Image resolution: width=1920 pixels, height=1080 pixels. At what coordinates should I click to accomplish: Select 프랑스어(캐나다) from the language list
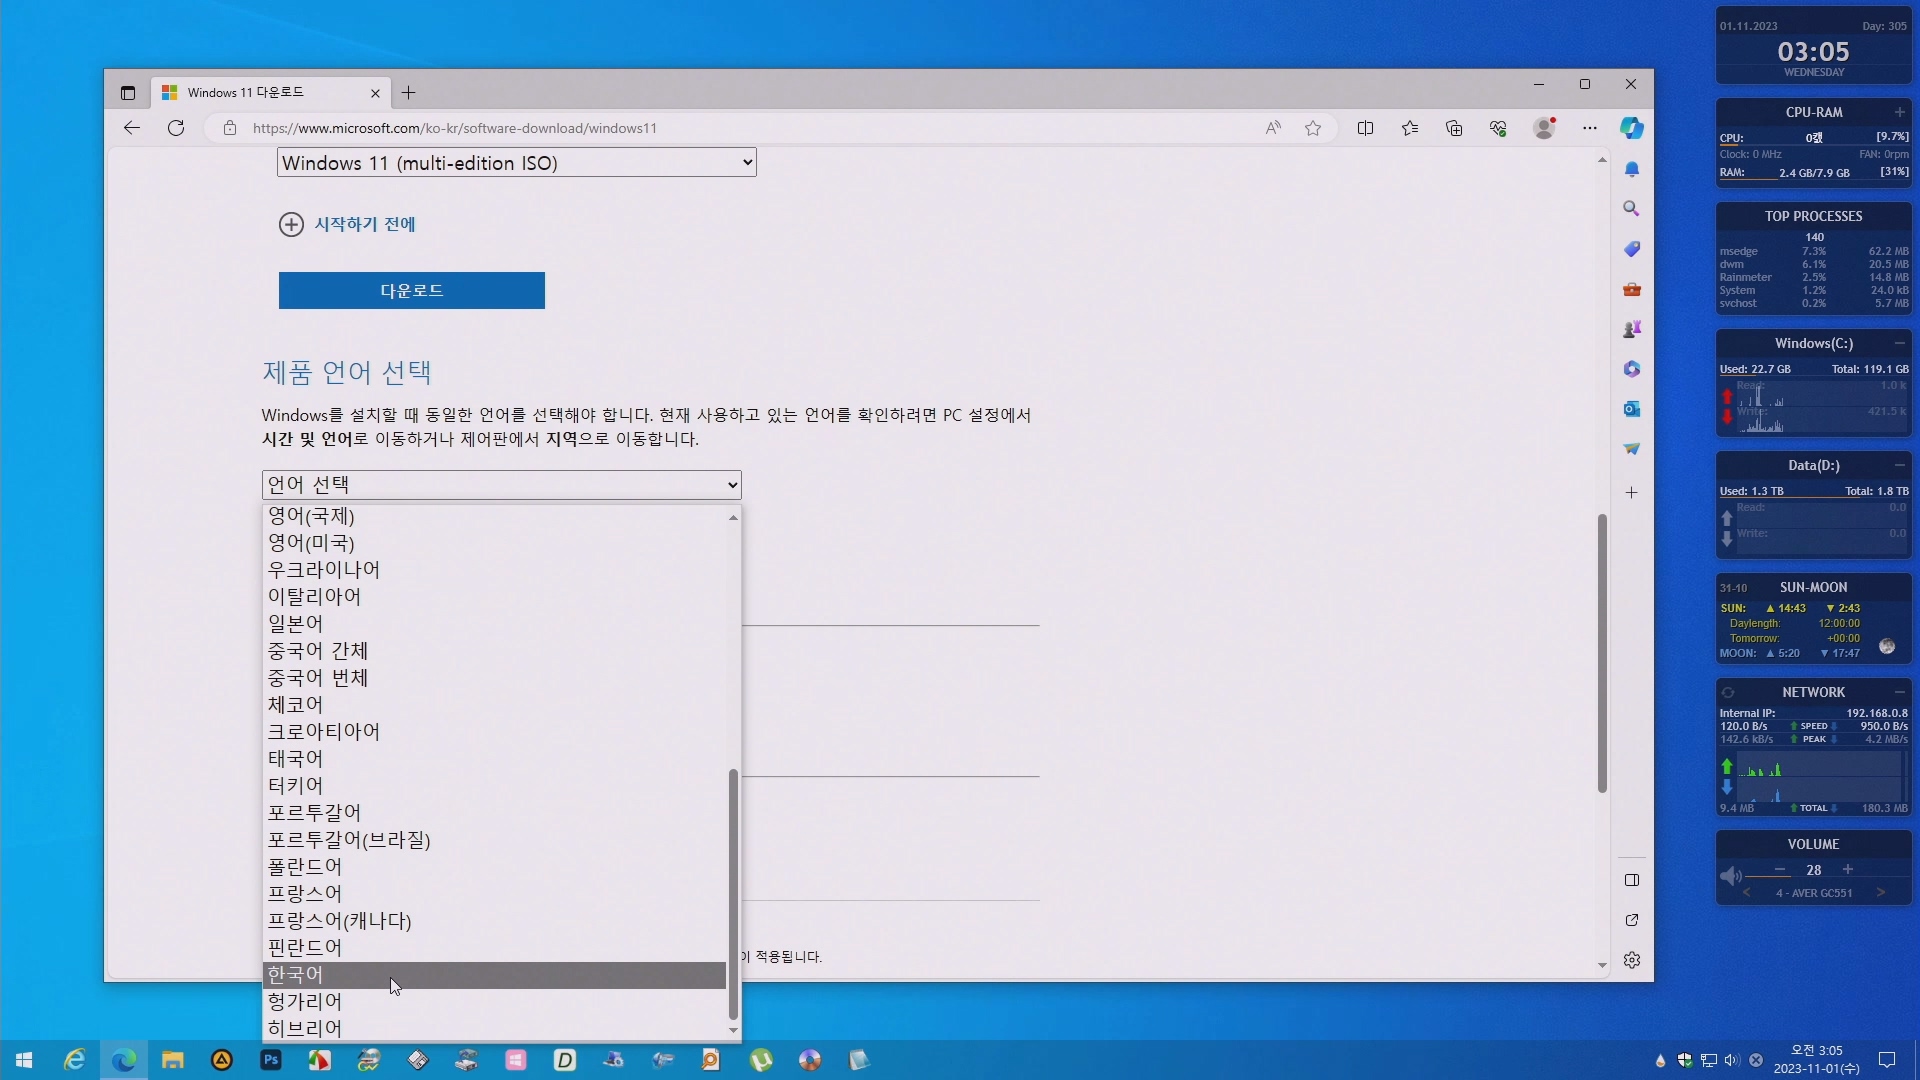click(494, 921)
